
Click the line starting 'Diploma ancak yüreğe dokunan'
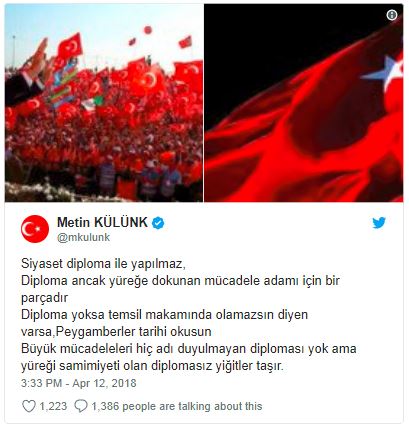180,281
